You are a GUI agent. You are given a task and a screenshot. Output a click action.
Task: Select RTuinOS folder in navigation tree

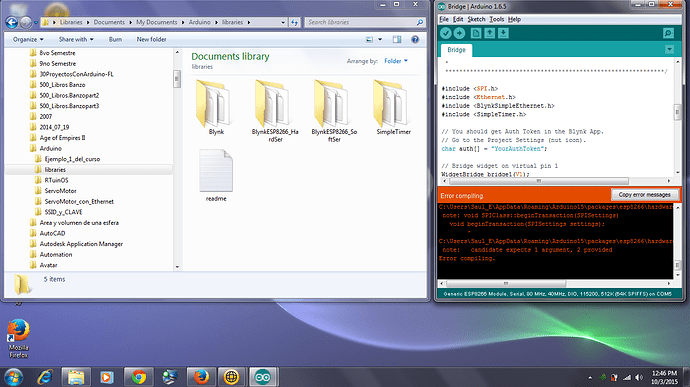(56, 180)
